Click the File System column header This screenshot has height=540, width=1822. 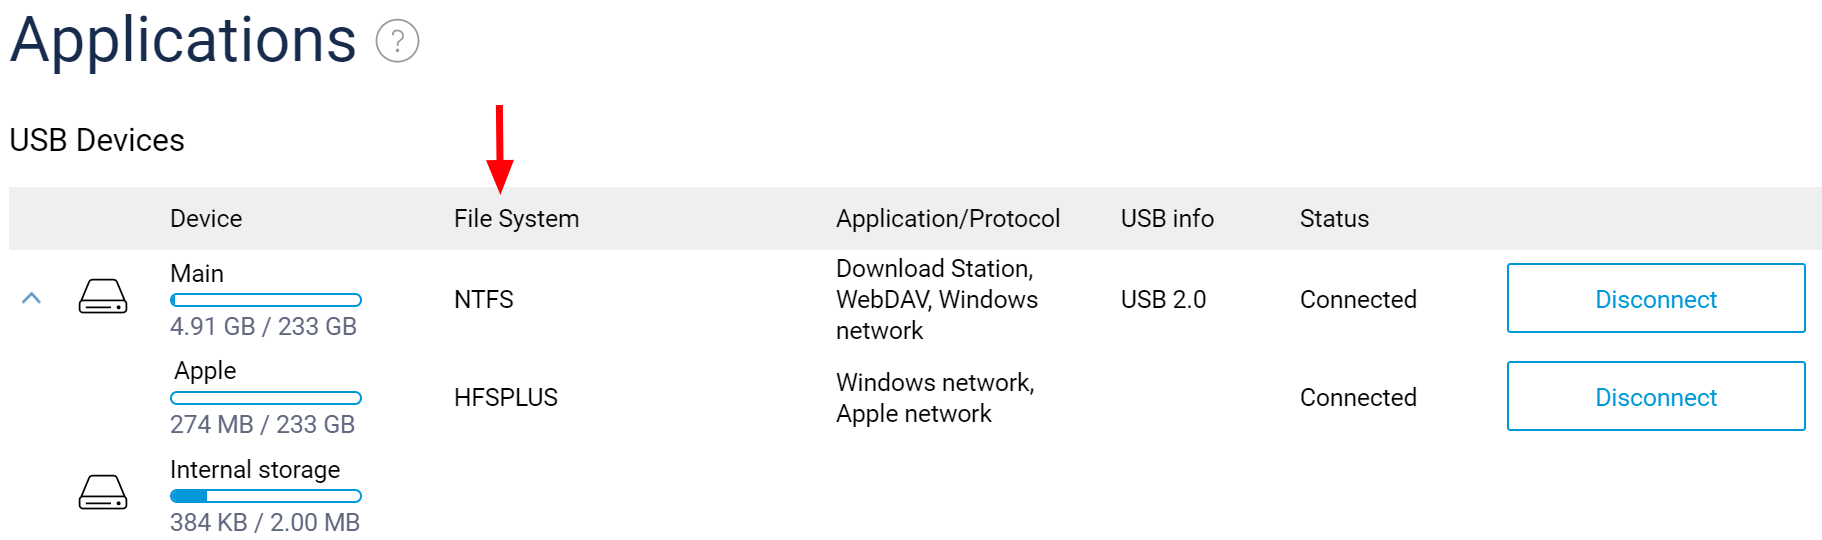click(x=516, y=219)
